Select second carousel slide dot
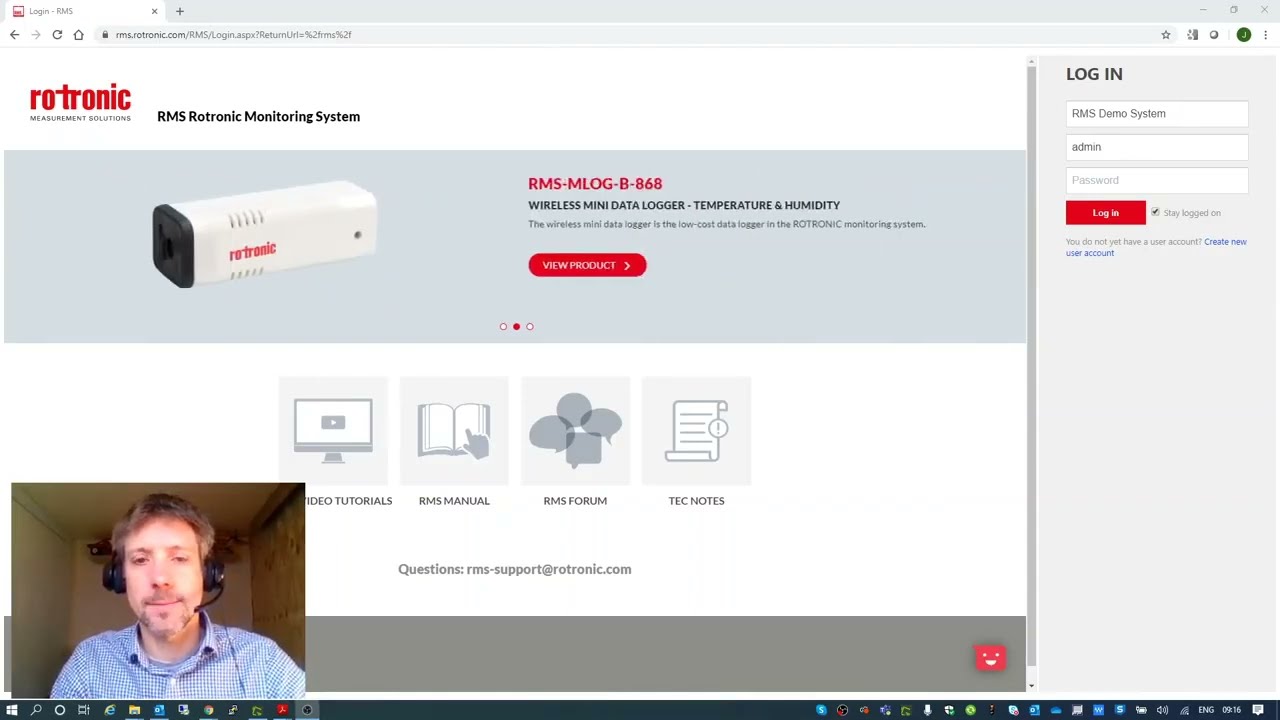Screen dimensions: 1280x720 [x=516, y=326]
